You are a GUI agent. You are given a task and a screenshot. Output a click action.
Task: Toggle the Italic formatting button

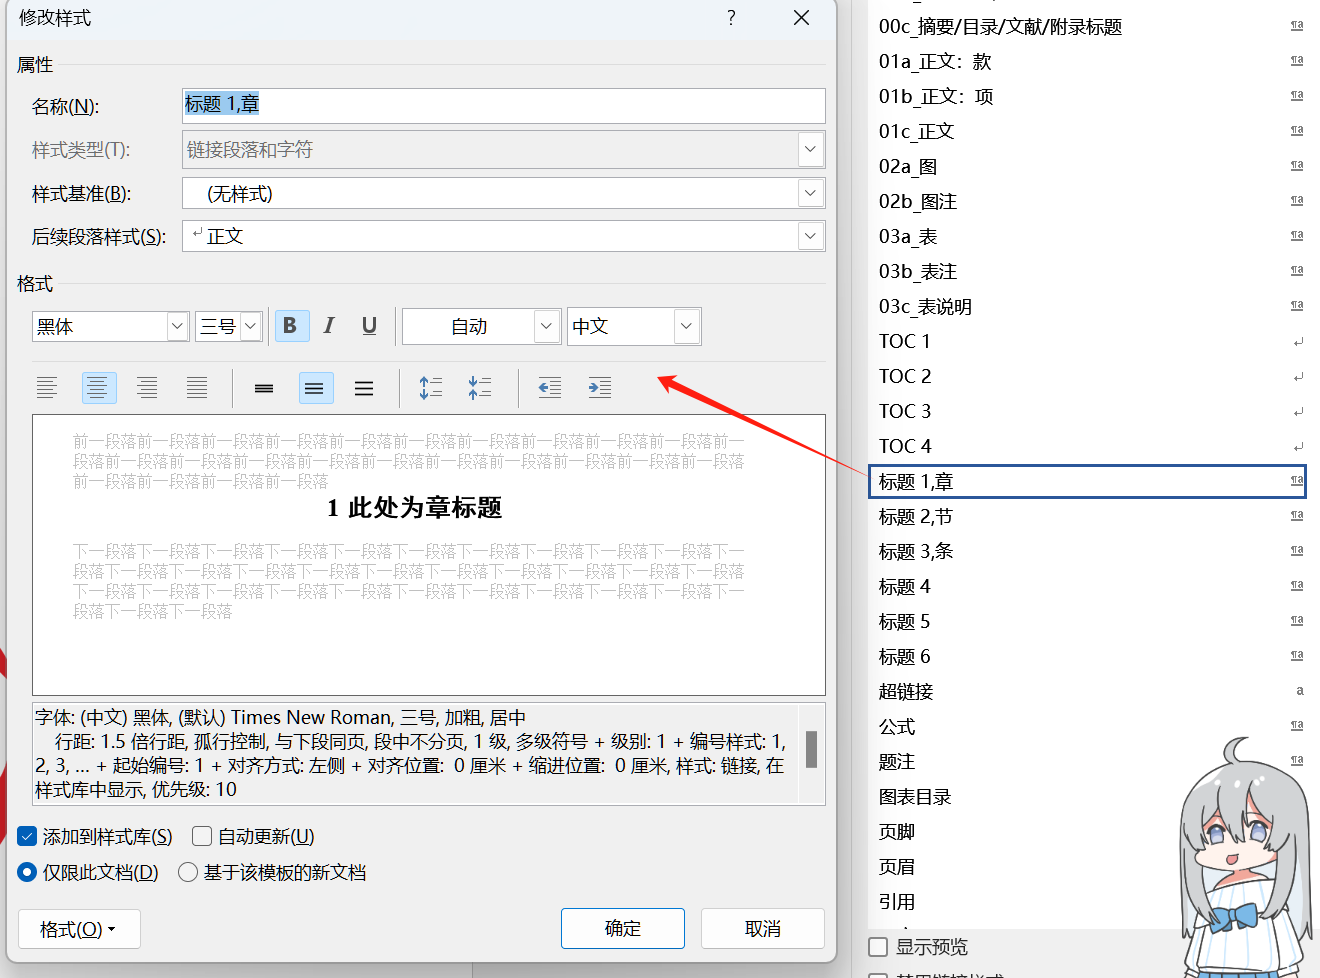(x=330, y=326)
